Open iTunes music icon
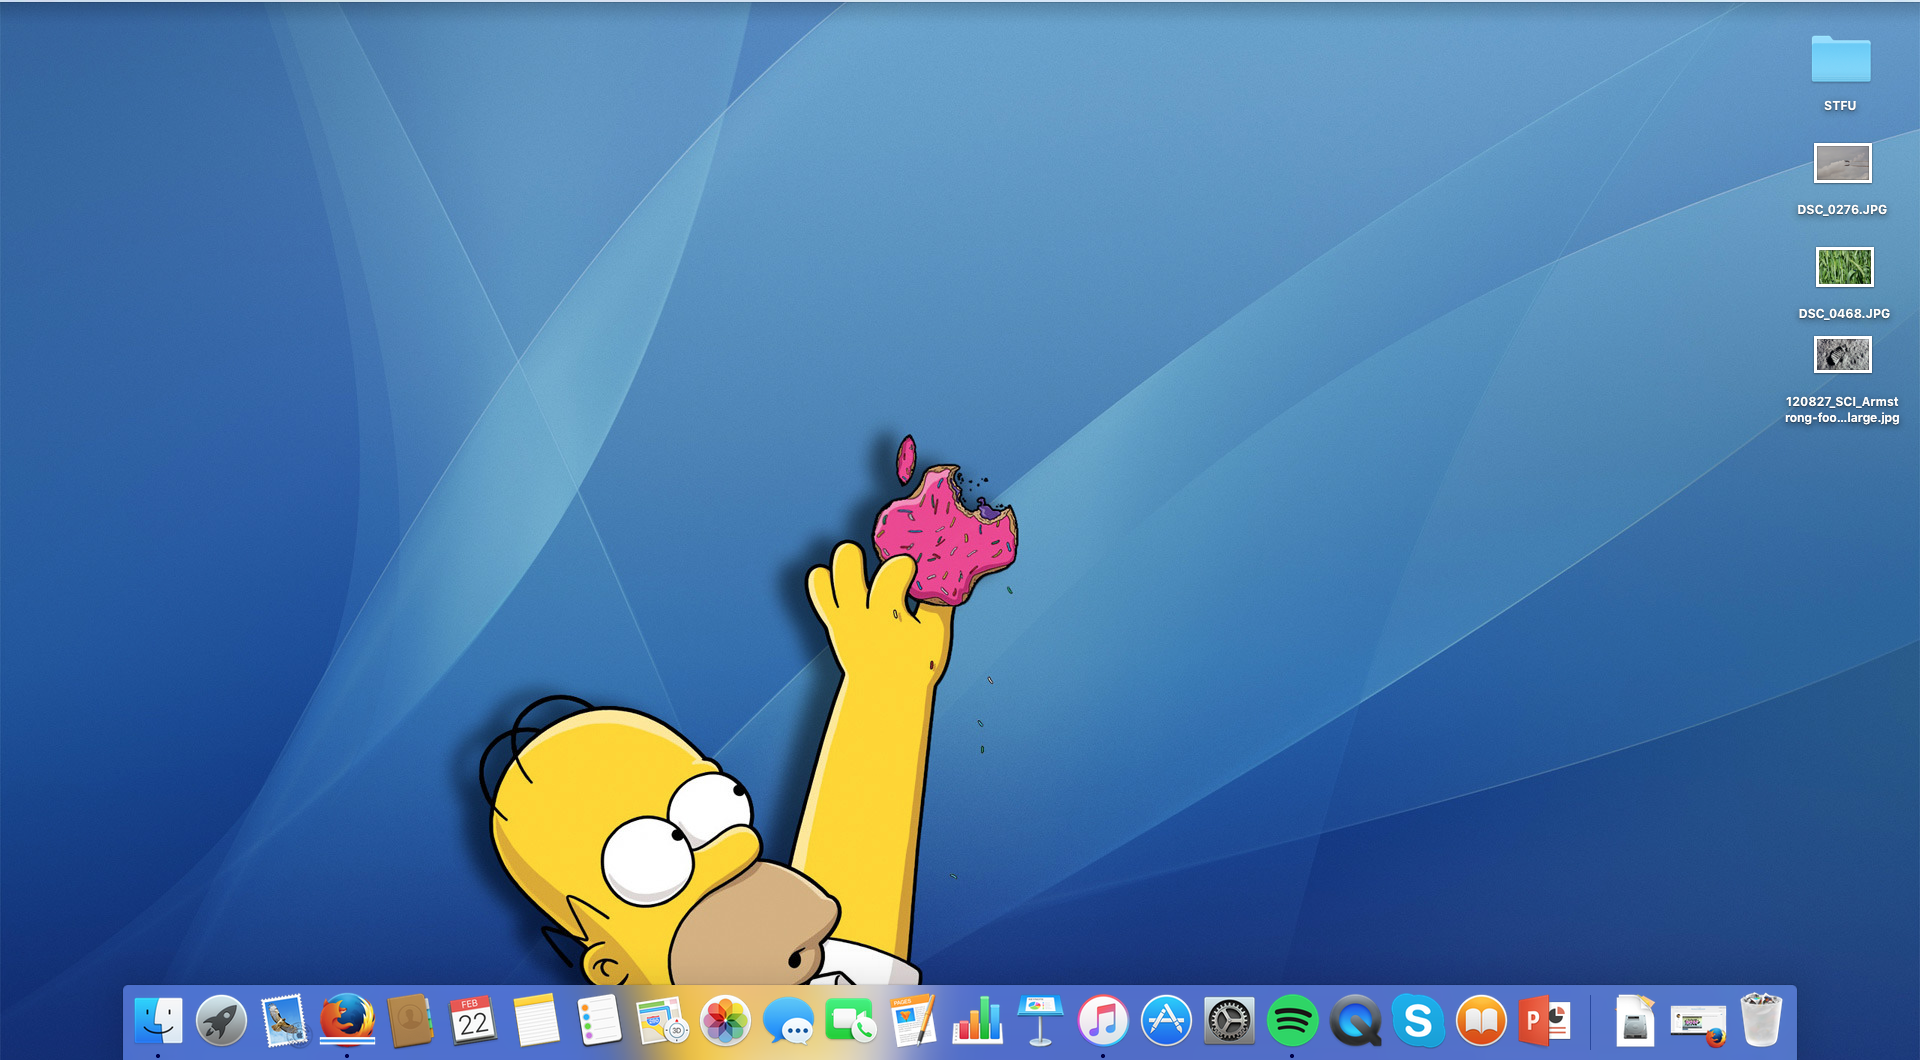This screenshot has width=1920, height=1060. [x=1103, y=1021]
